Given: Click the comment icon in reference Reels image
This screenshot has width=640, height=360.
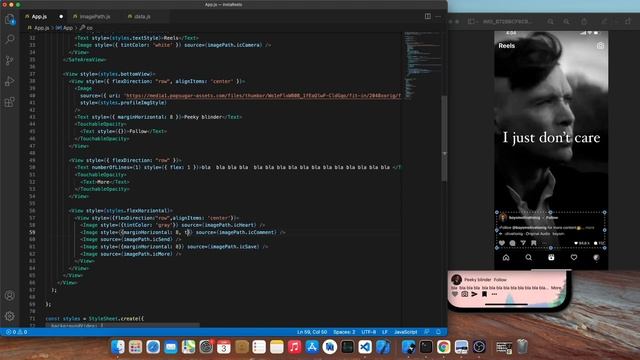Looking at the screenshot, I should point(512,243).
